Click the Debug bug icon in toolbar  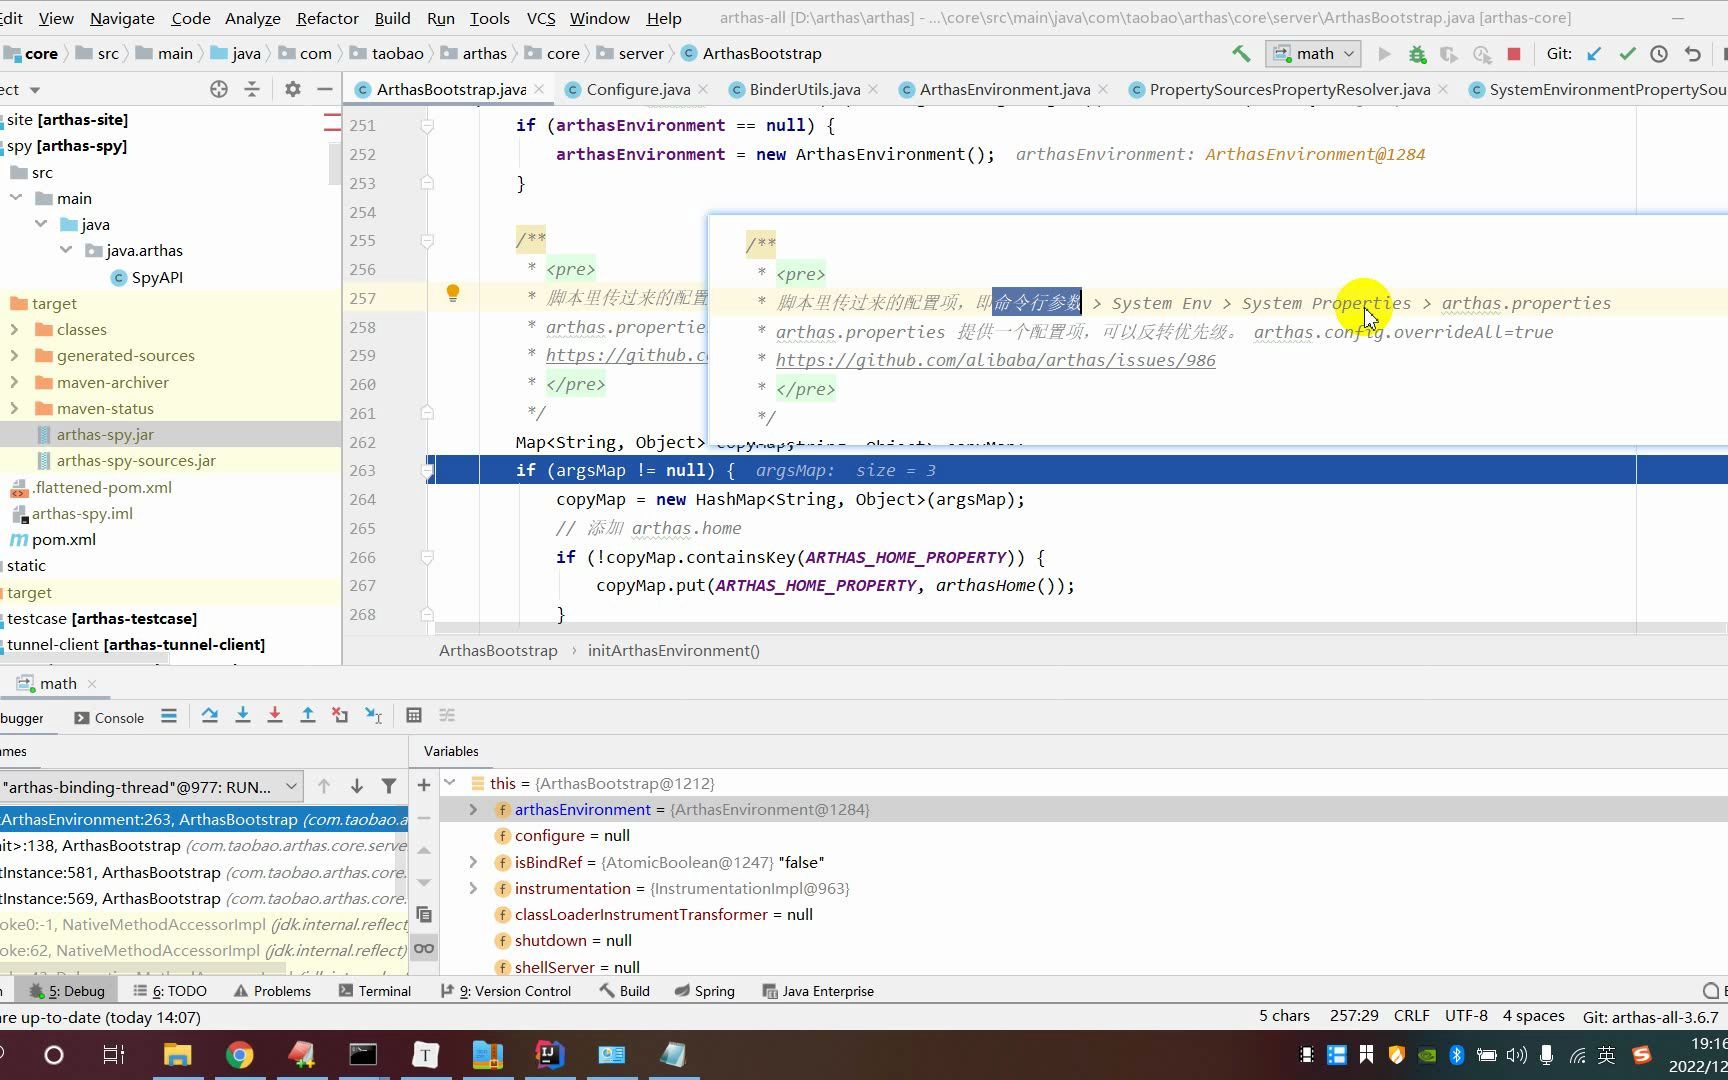(x=1417, y=54)
